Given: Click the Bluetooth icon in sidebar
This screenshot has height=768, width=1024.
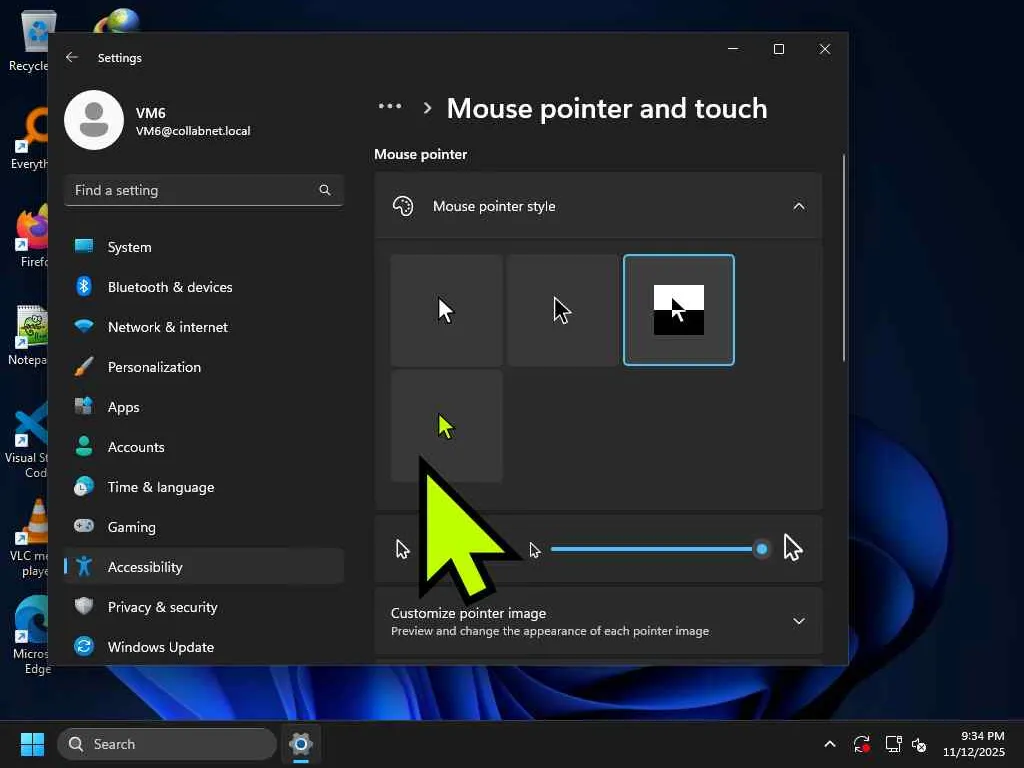Looking at the screenshot, I should click(84, 286).
